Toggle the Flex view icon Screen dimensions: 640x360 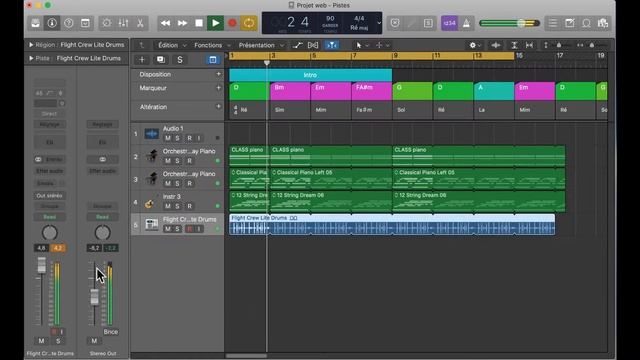[313, 45]
